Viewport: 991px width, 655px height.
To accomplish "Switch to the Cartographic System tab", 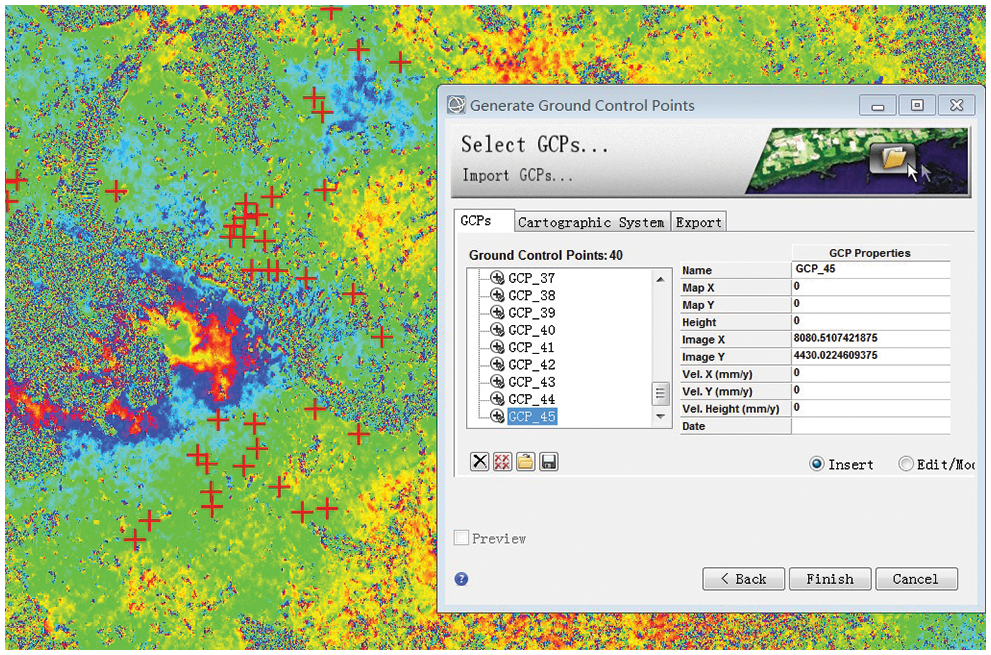I will 591,222.
